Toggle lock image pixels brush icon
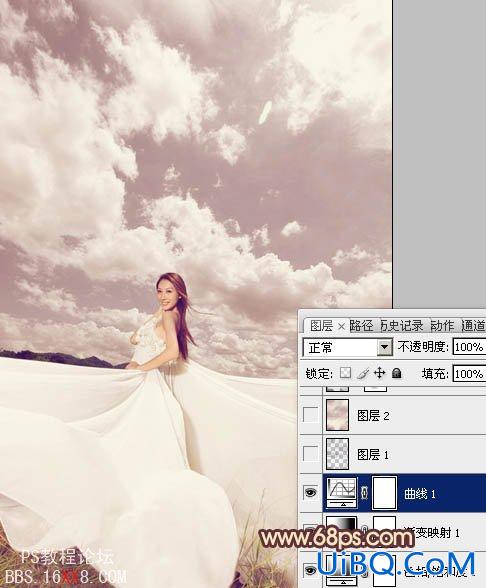486x588 pixels. click(x=363, y=373)
